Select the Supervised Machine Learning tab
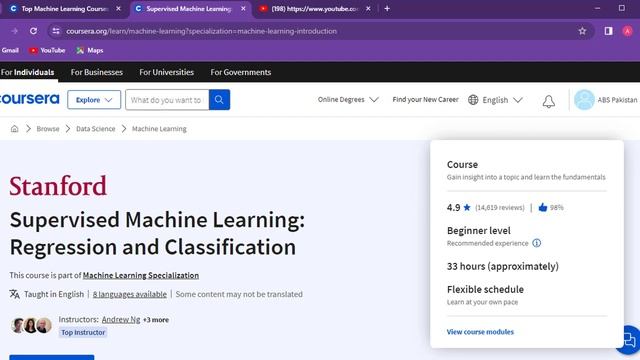Screen dimensions: 640x360 coord(190,9)
